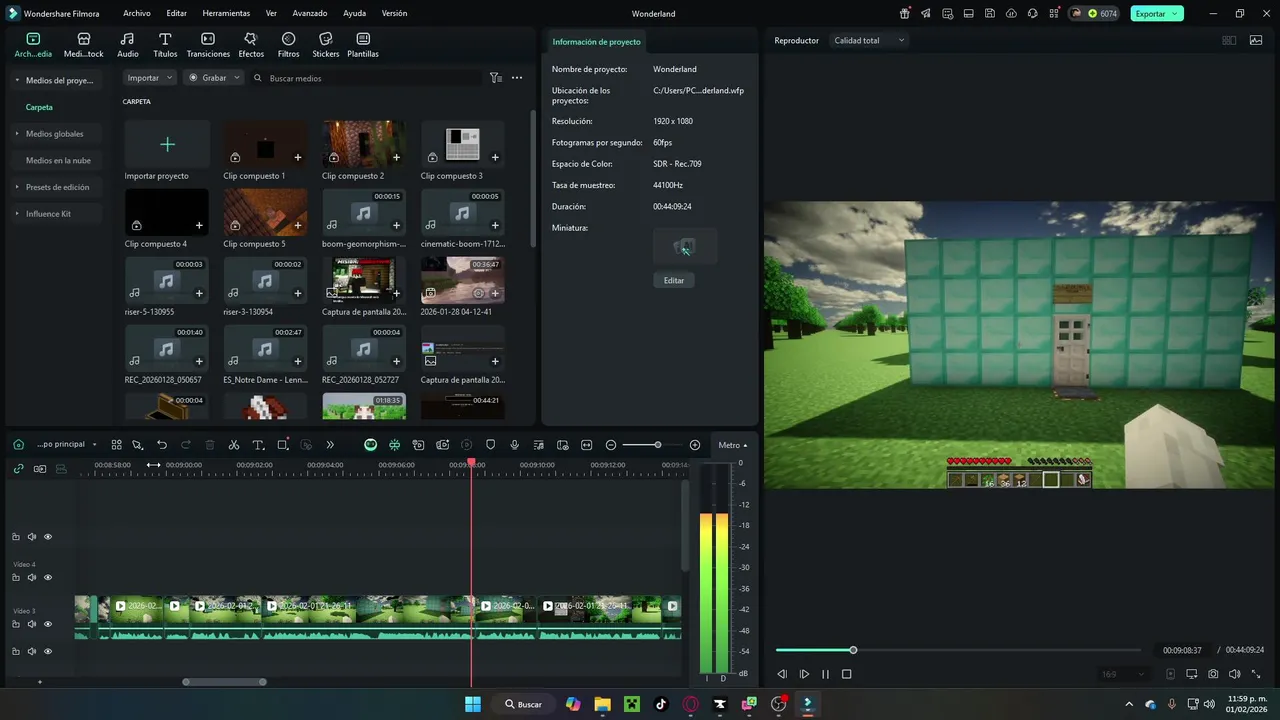Click the Editar thumbnail button
1280x720 pixels.
tap(674, 280)
